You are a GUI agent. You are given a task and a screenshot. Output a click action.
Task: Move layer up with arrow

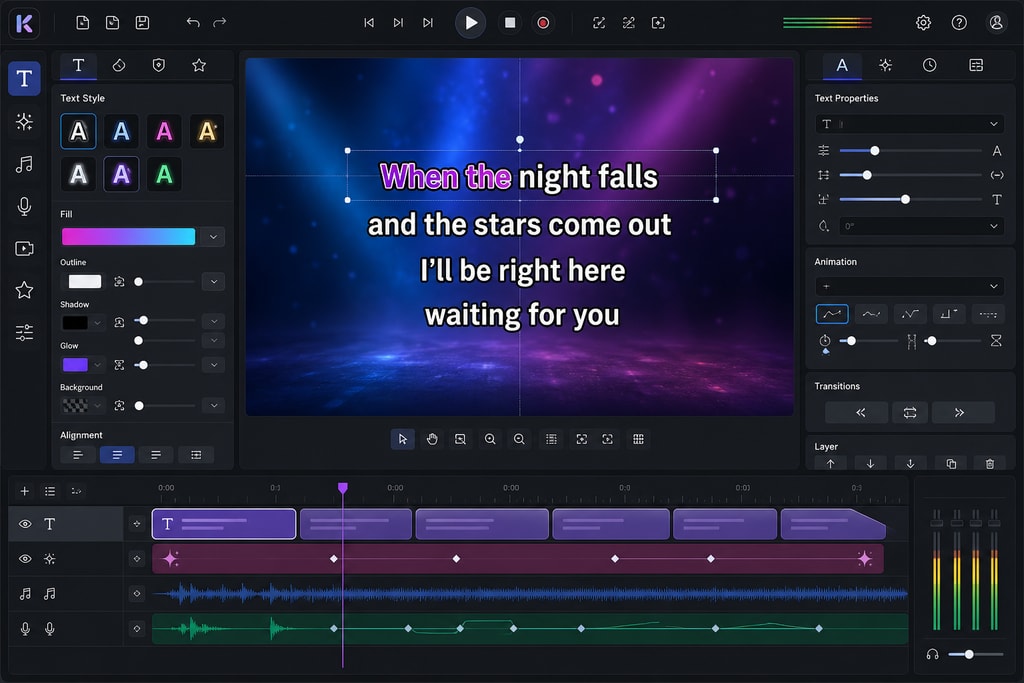point(830,464)
